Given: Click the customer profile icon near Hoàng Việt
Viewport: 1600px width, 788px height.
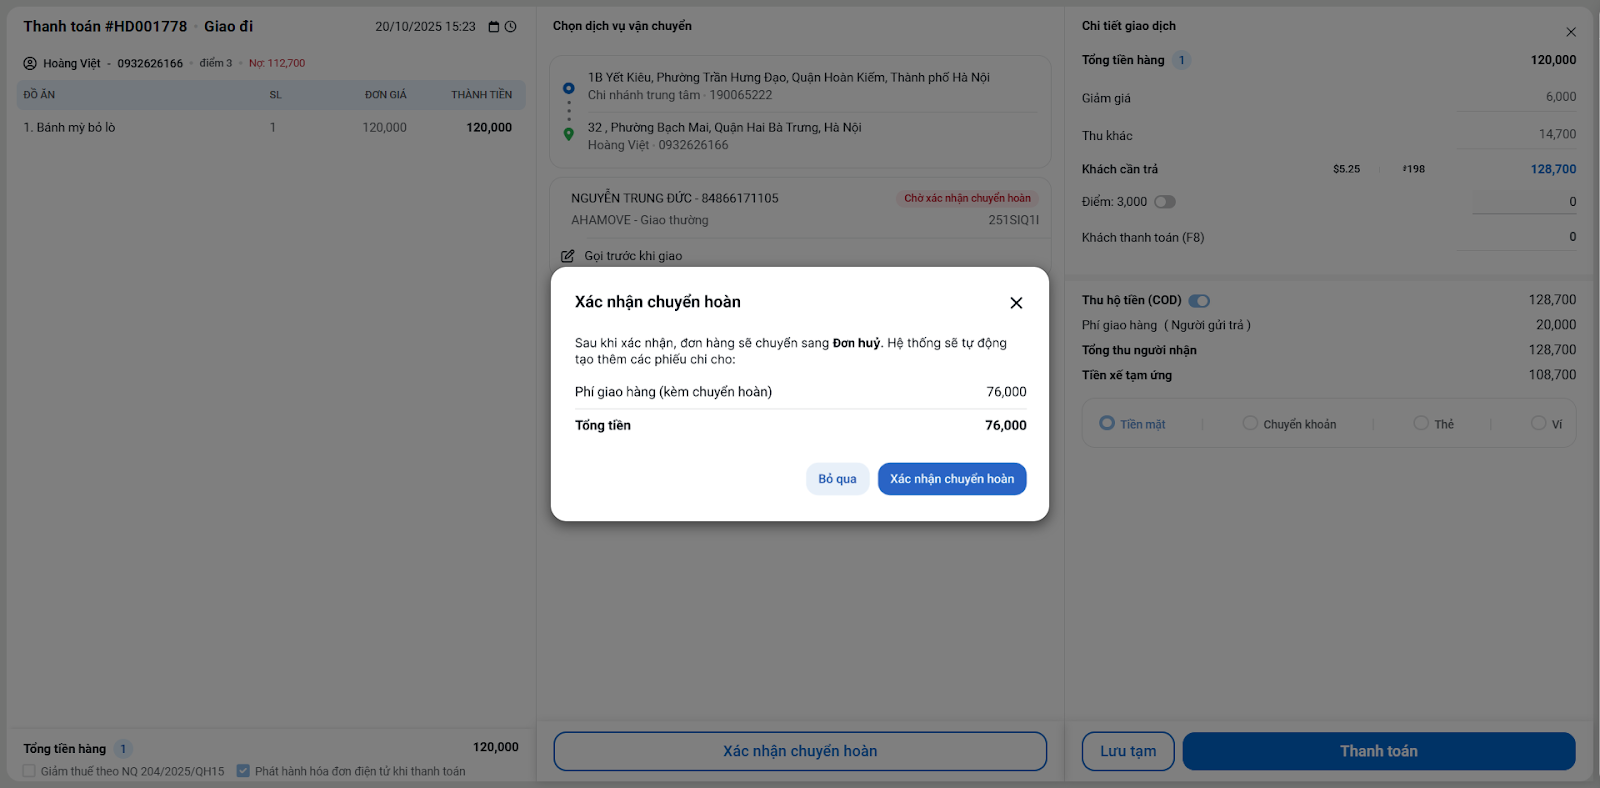Looking at the screenshot, I should 30,63.
